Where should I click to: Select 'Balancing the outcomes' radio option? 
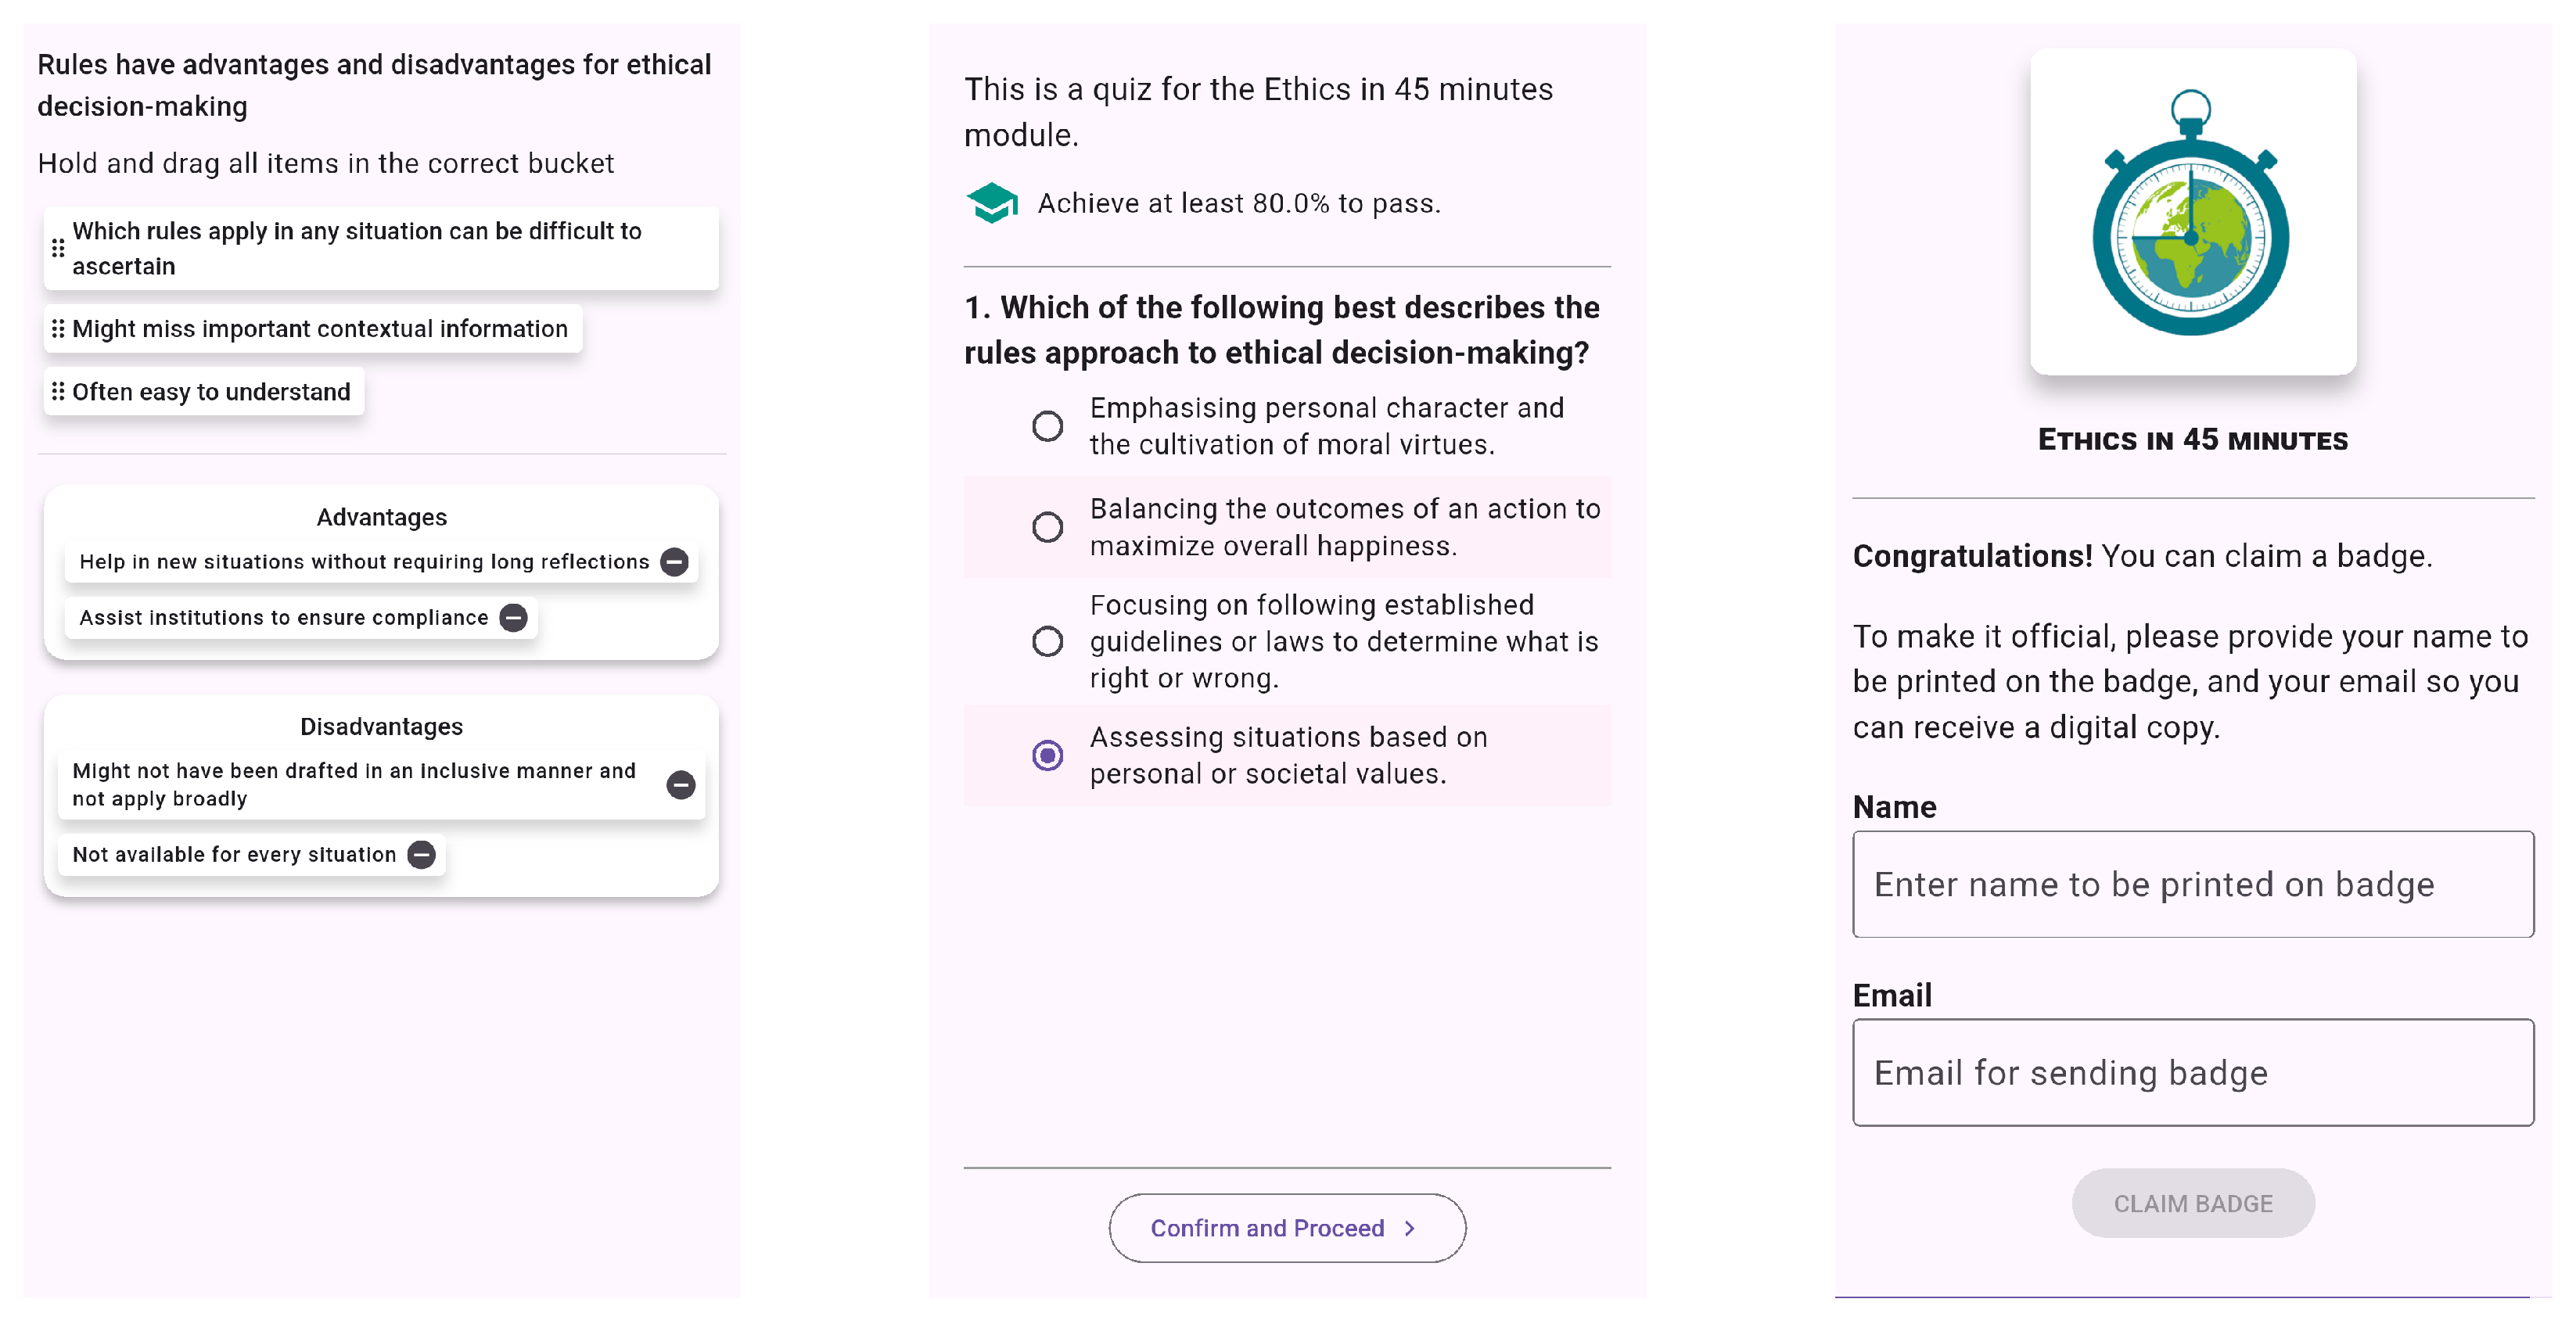(1047, 527)
